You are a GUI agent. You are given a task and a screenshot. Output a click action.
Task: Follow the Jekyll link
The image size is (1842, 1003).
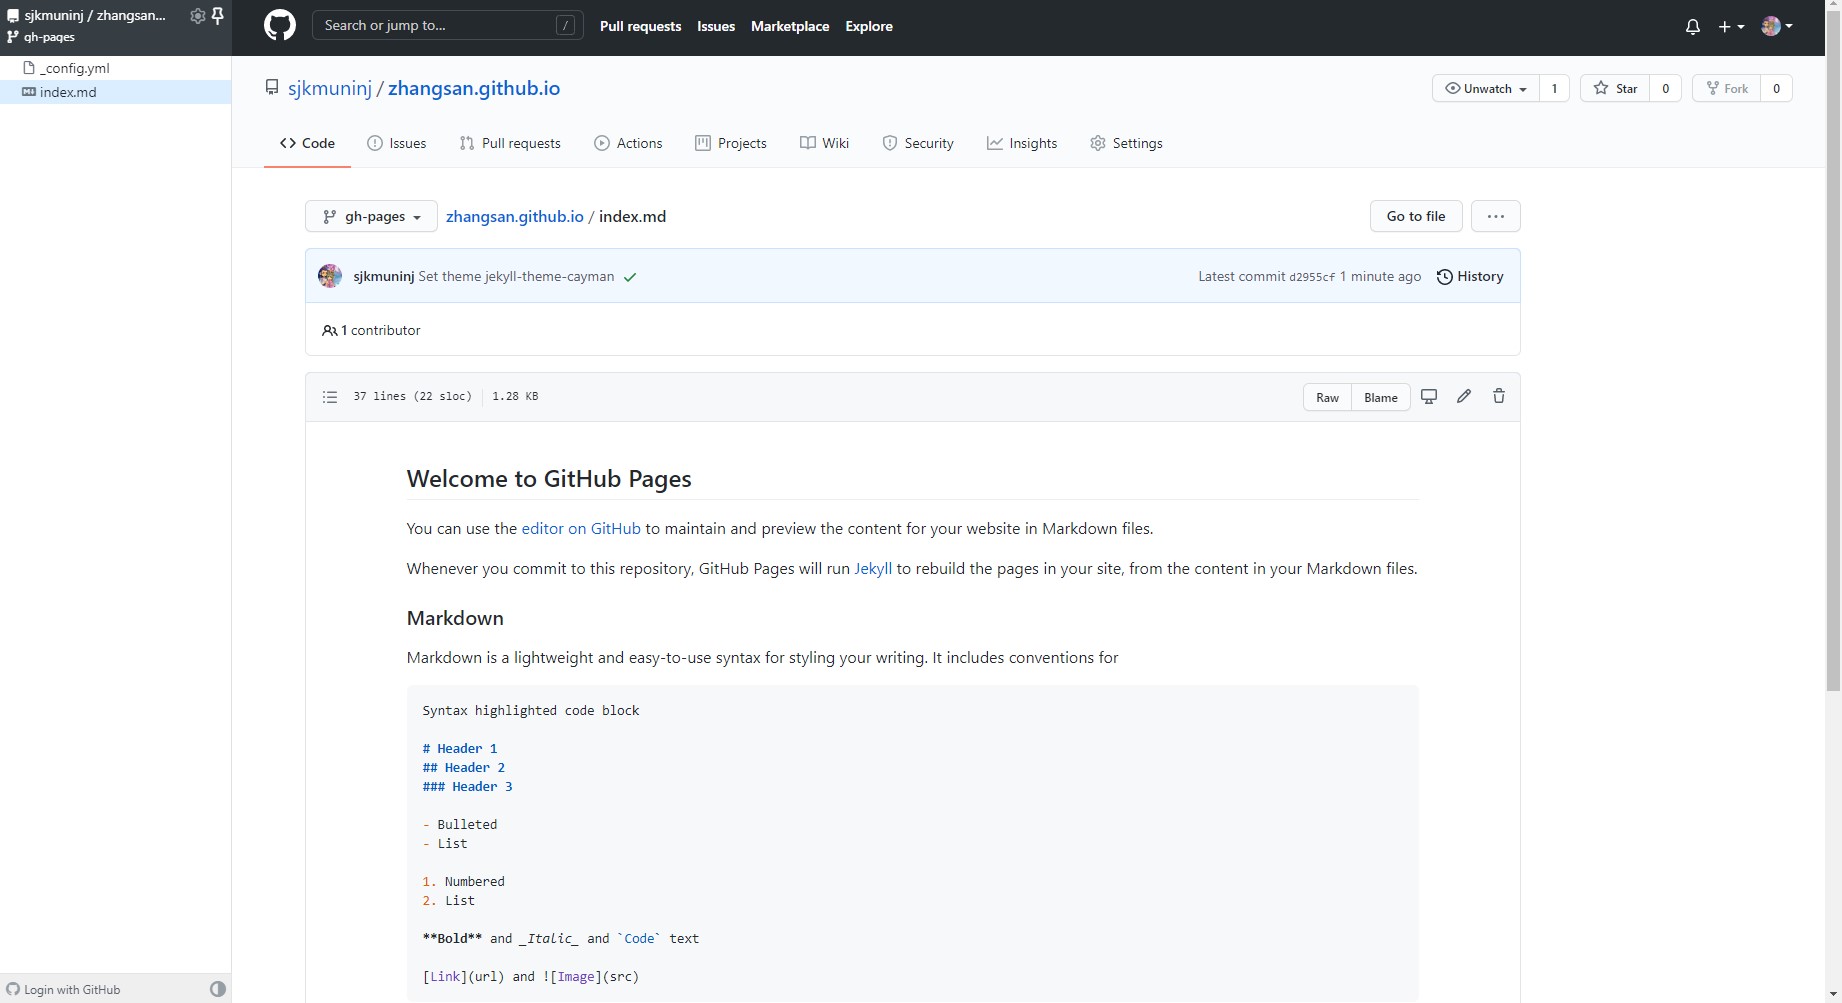click(873, 568)
